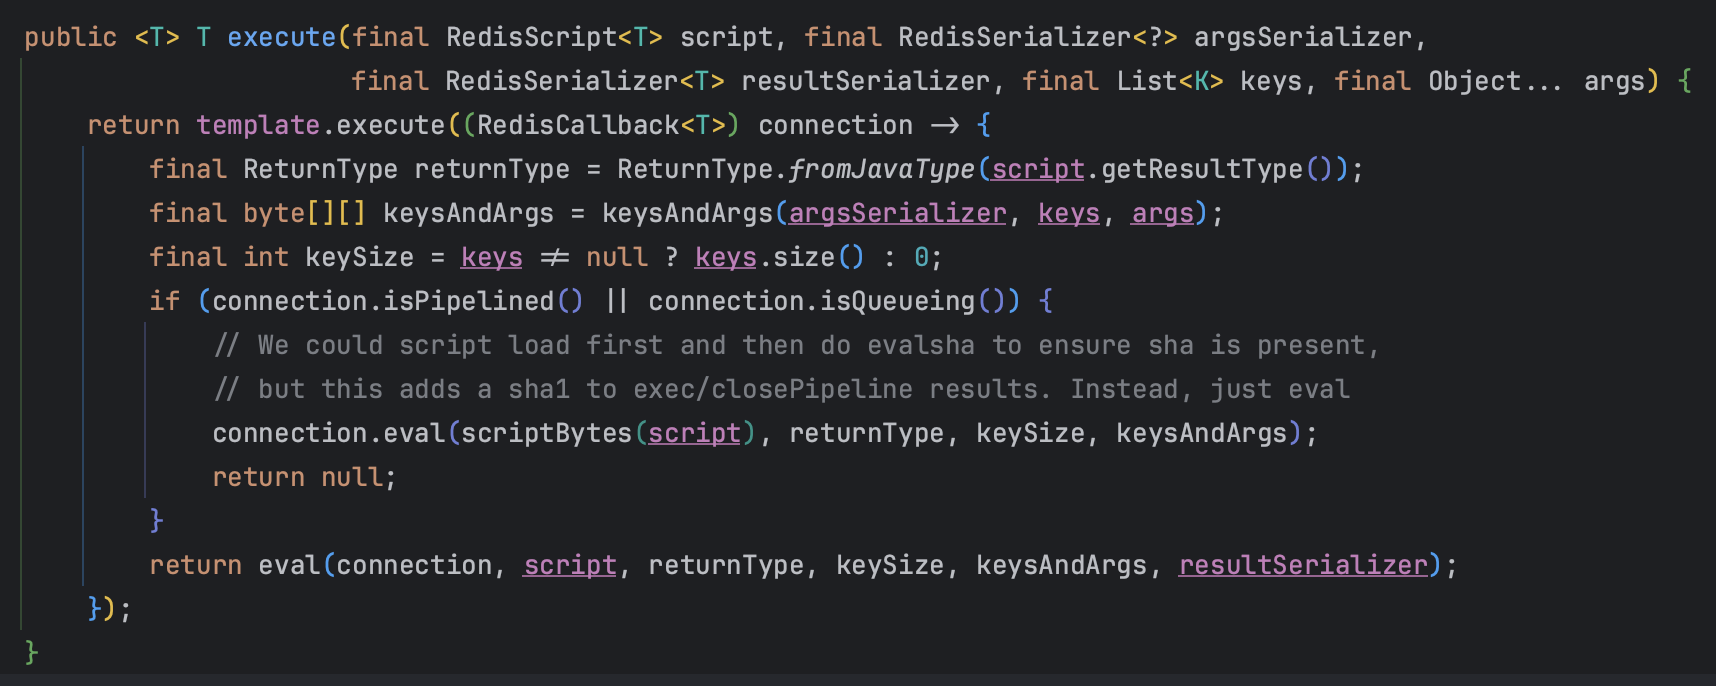Screen dimensions: 1716x686
Task: Click 'connection.isQueueing()' condition
Action: (x=827, y=301)
